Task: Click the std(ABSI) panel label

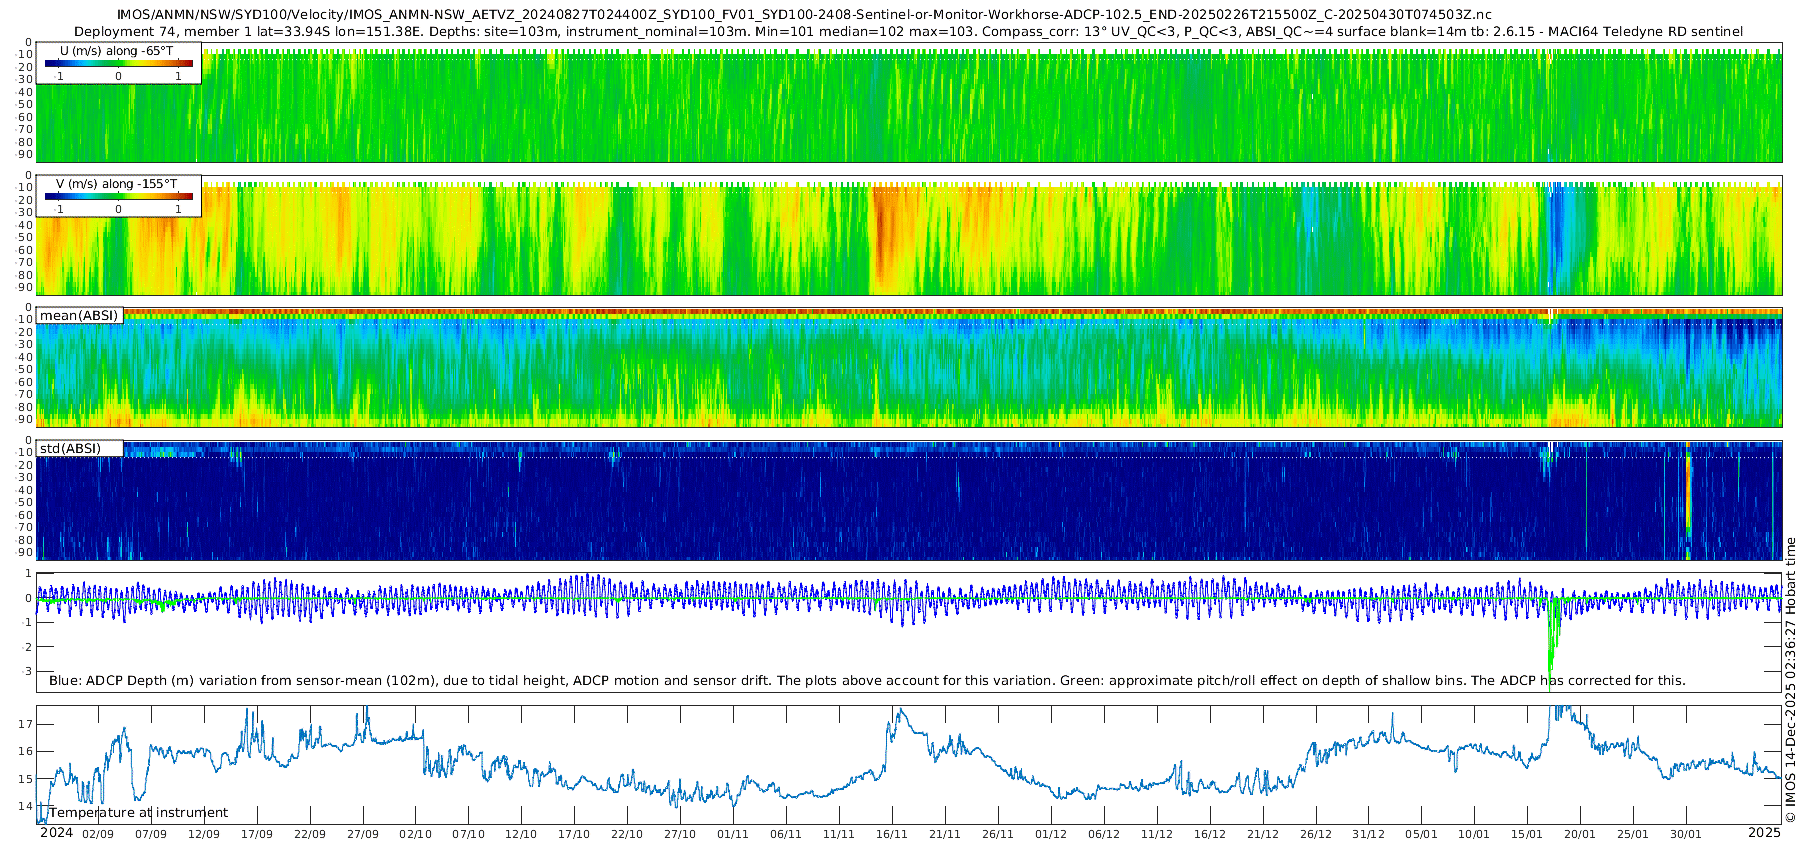Action: (70, 448)
